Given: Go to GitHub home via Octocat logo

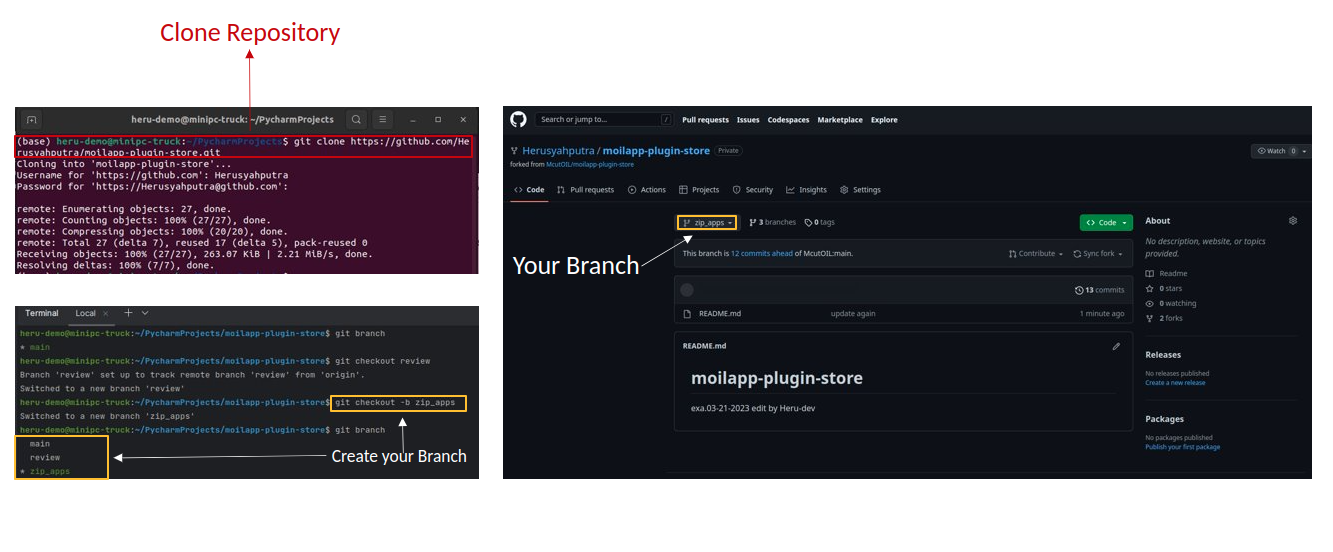Looking at the screenshot, I should tap(518, 119).
